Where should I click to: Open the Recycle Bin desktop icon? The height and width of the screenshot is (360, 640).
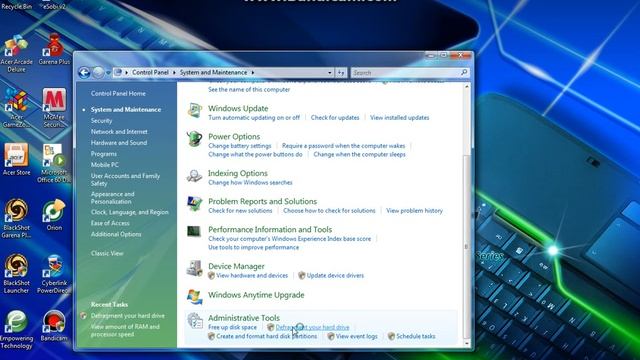(x=16, y=5)
